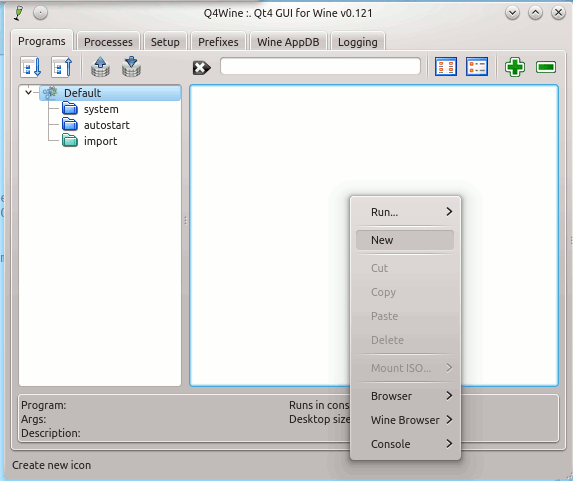Click the collapse tree toolbar icon

62,67
